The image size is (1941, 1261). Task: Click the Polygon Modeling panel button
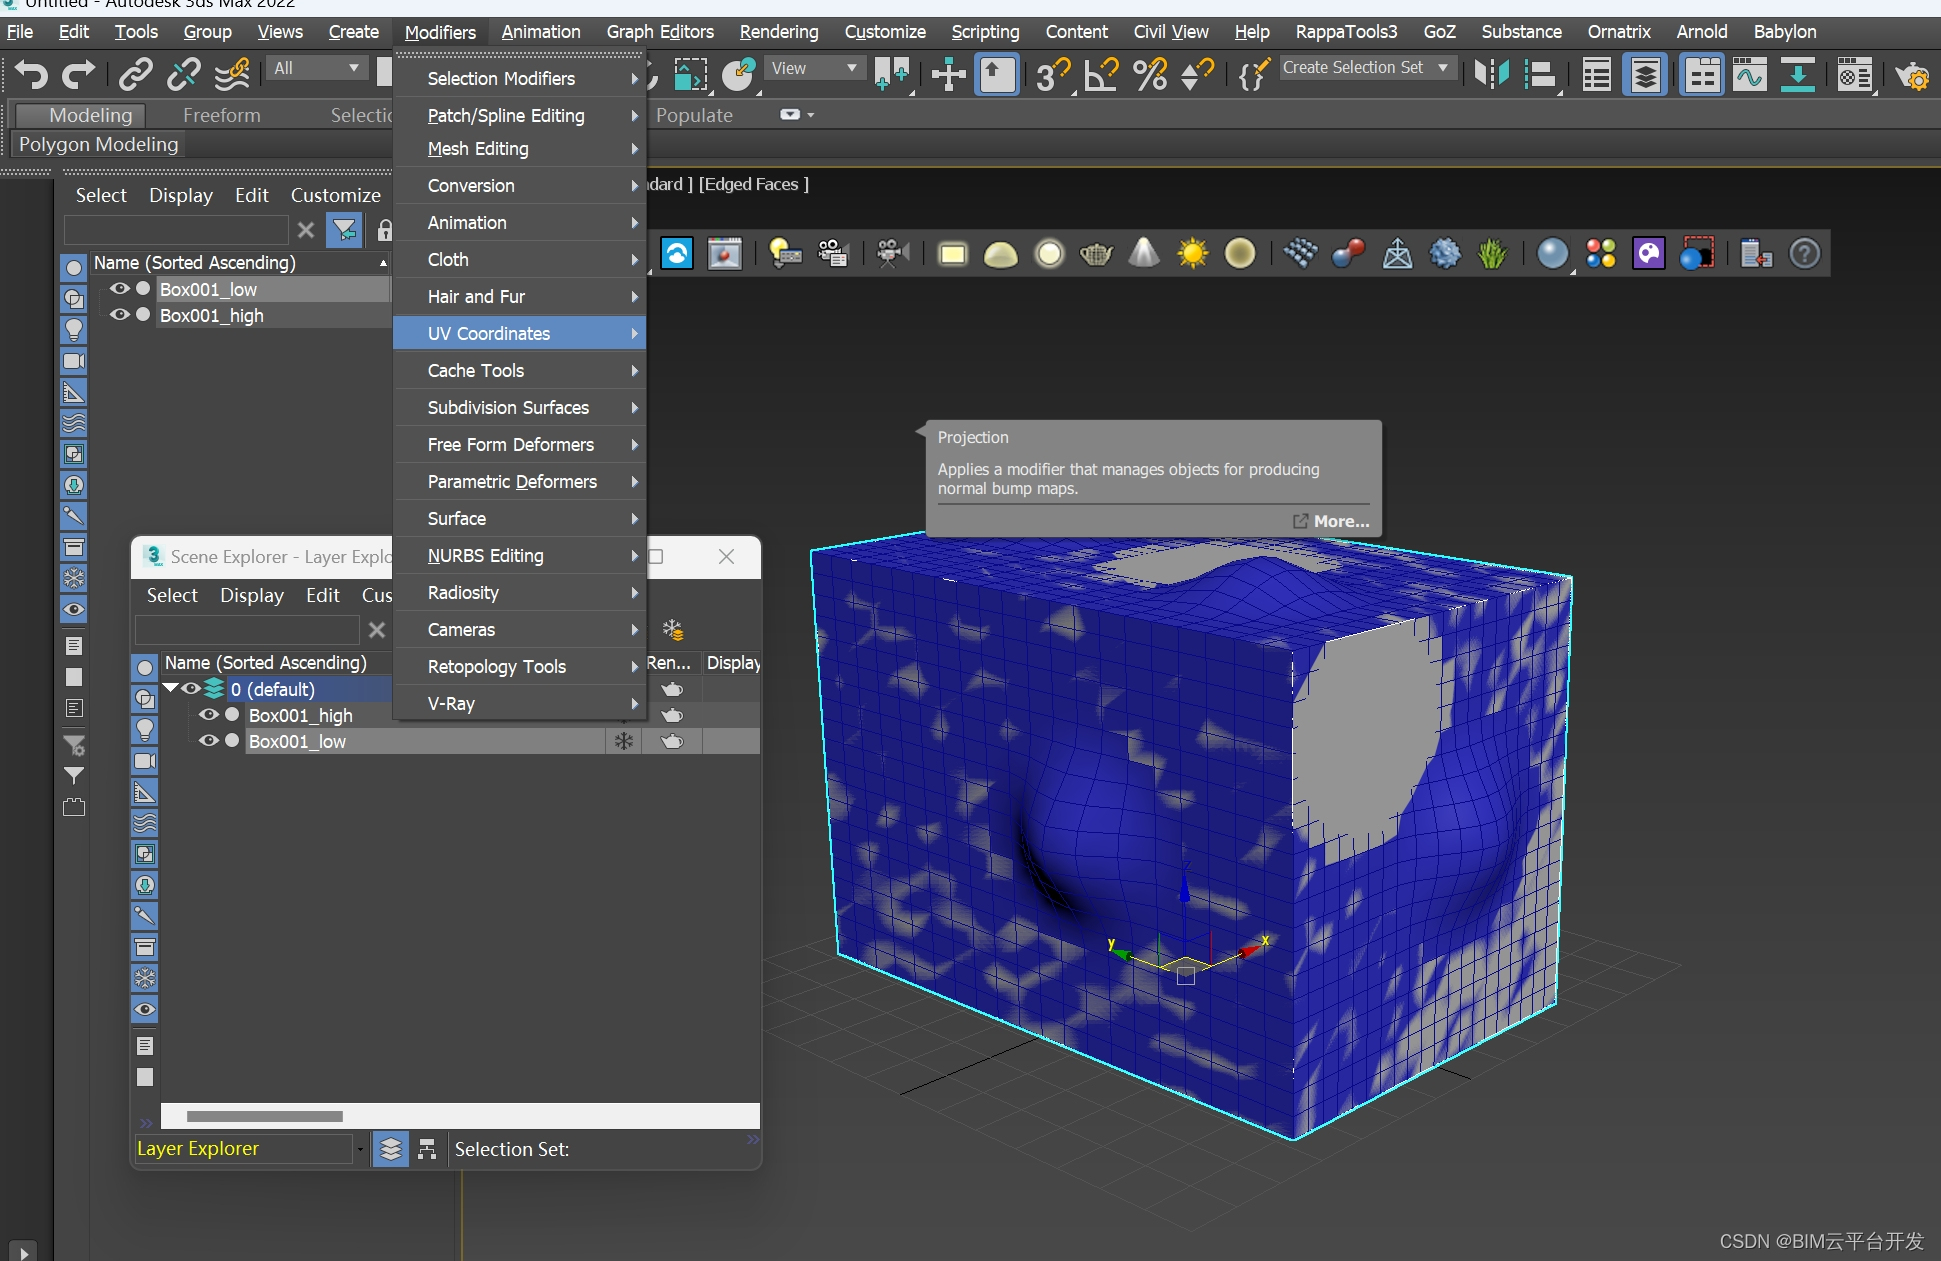98,145
